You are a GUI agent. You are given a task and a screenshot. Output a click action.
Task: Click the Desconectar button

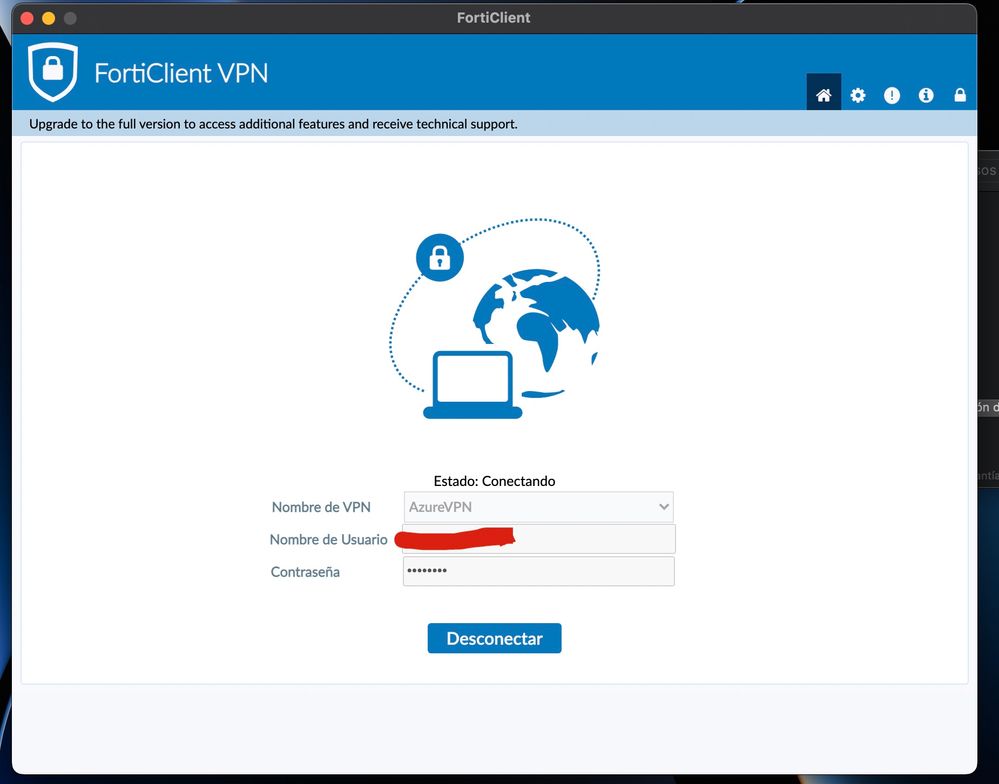pyautogui.click(x=494, y=638)
